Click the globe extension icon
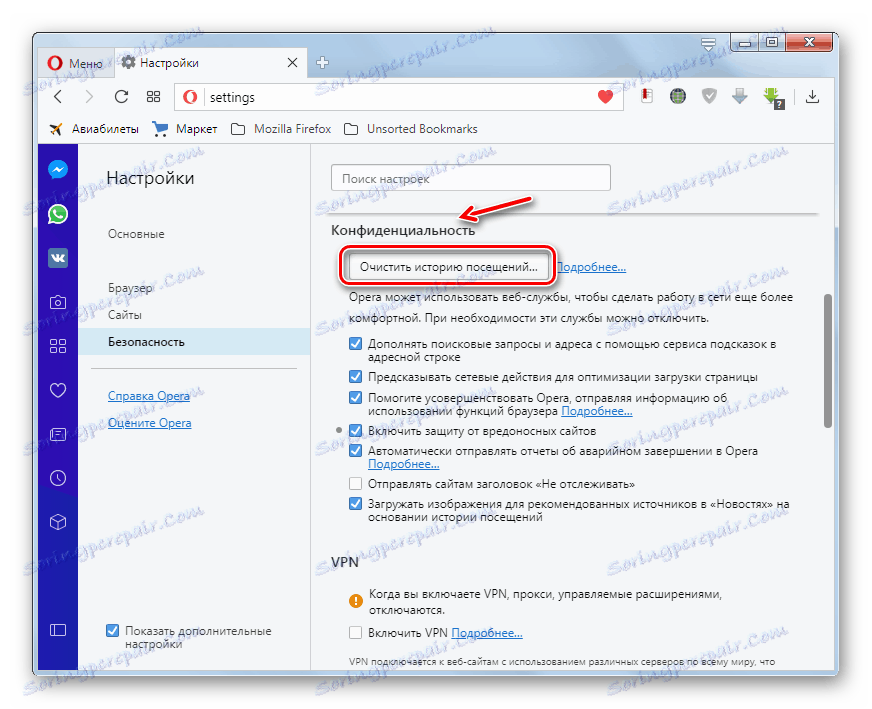 [x=677, y=97]
